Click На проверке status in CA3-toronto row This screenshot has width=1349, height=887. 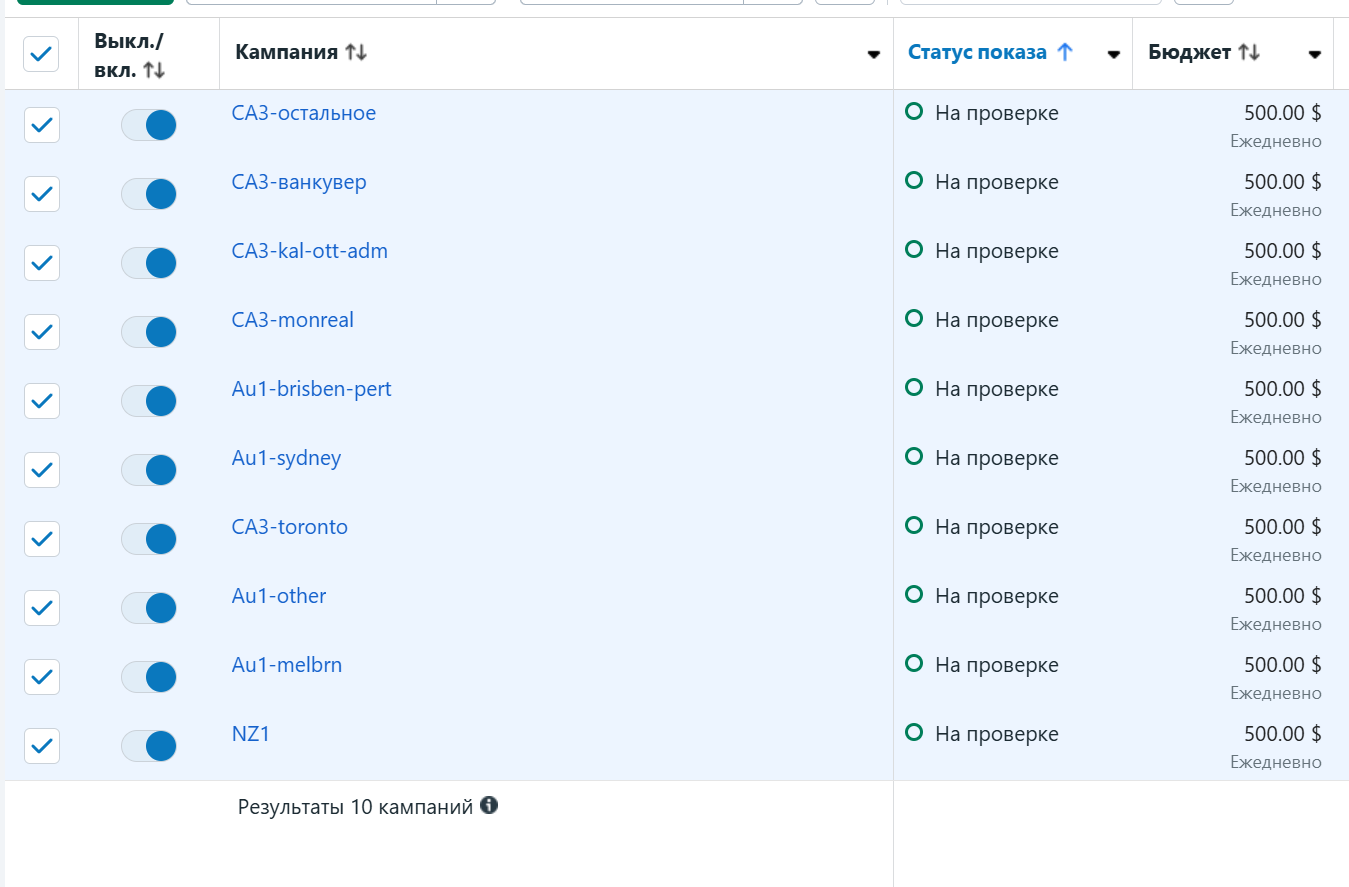[997, 527]
